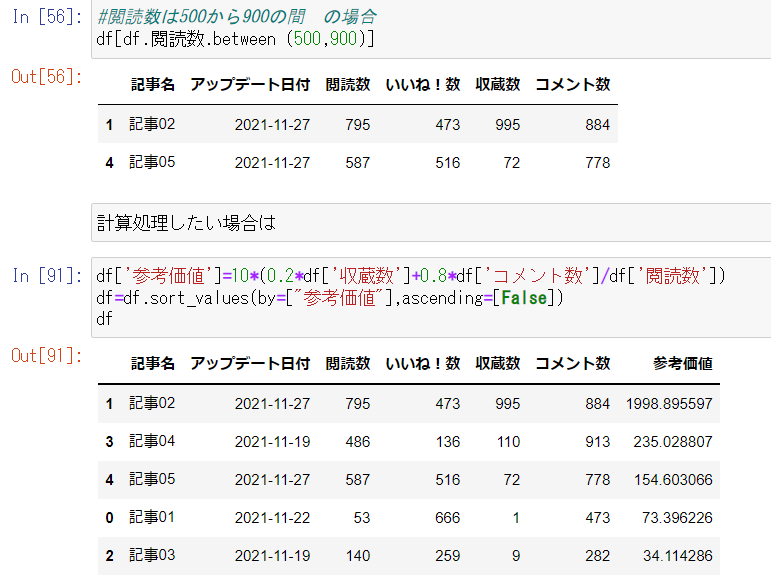The width and height of the screenshot is (771, 587).
Task: Click the 1998.895597 value in the 参考価値 column
Action: [669, 404]
